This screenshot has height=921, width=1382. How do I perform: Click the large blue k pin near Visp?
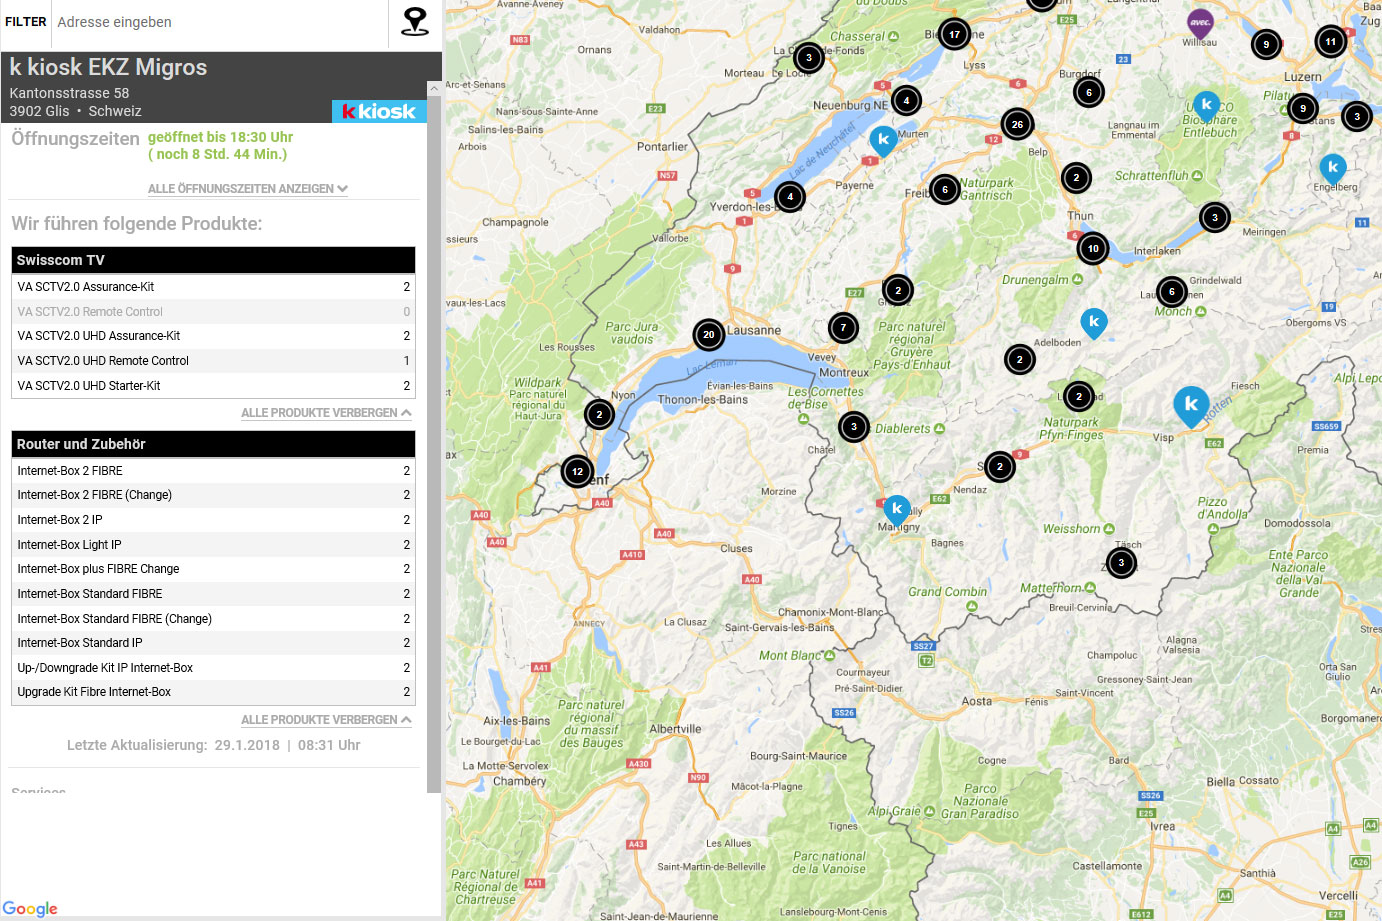[1191, 405]
